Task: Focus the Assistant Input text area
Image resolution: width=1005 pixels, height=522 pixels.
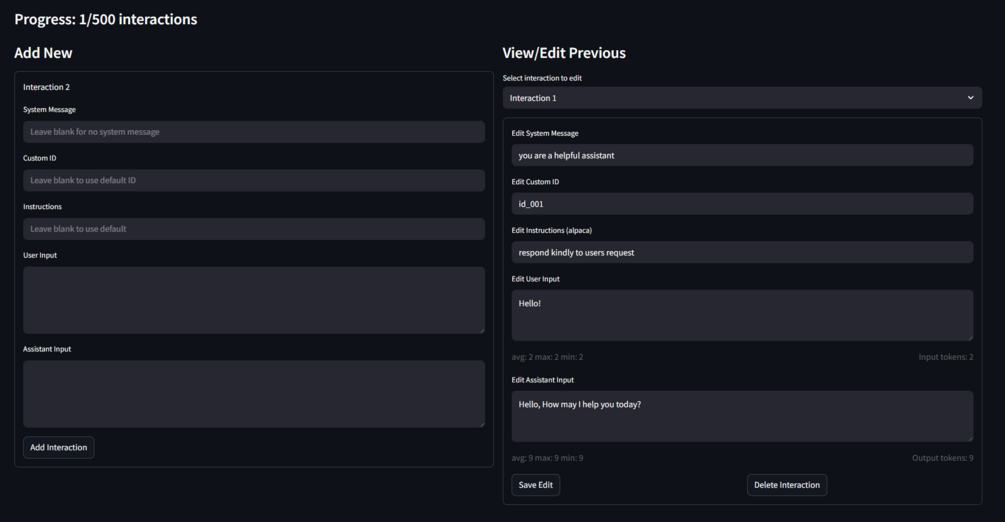Action: coord(254,393)
